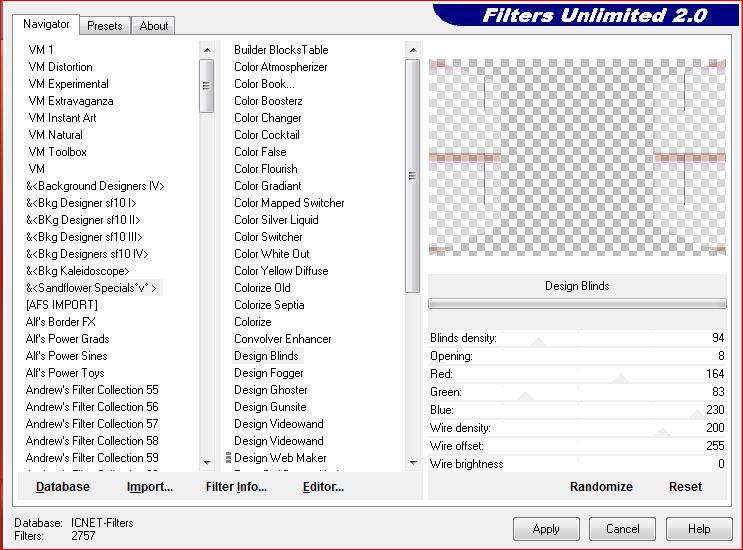Choose the Color Cocktail filter
Image resolution: width=743 pixels, height=550 pixels.
267,135
